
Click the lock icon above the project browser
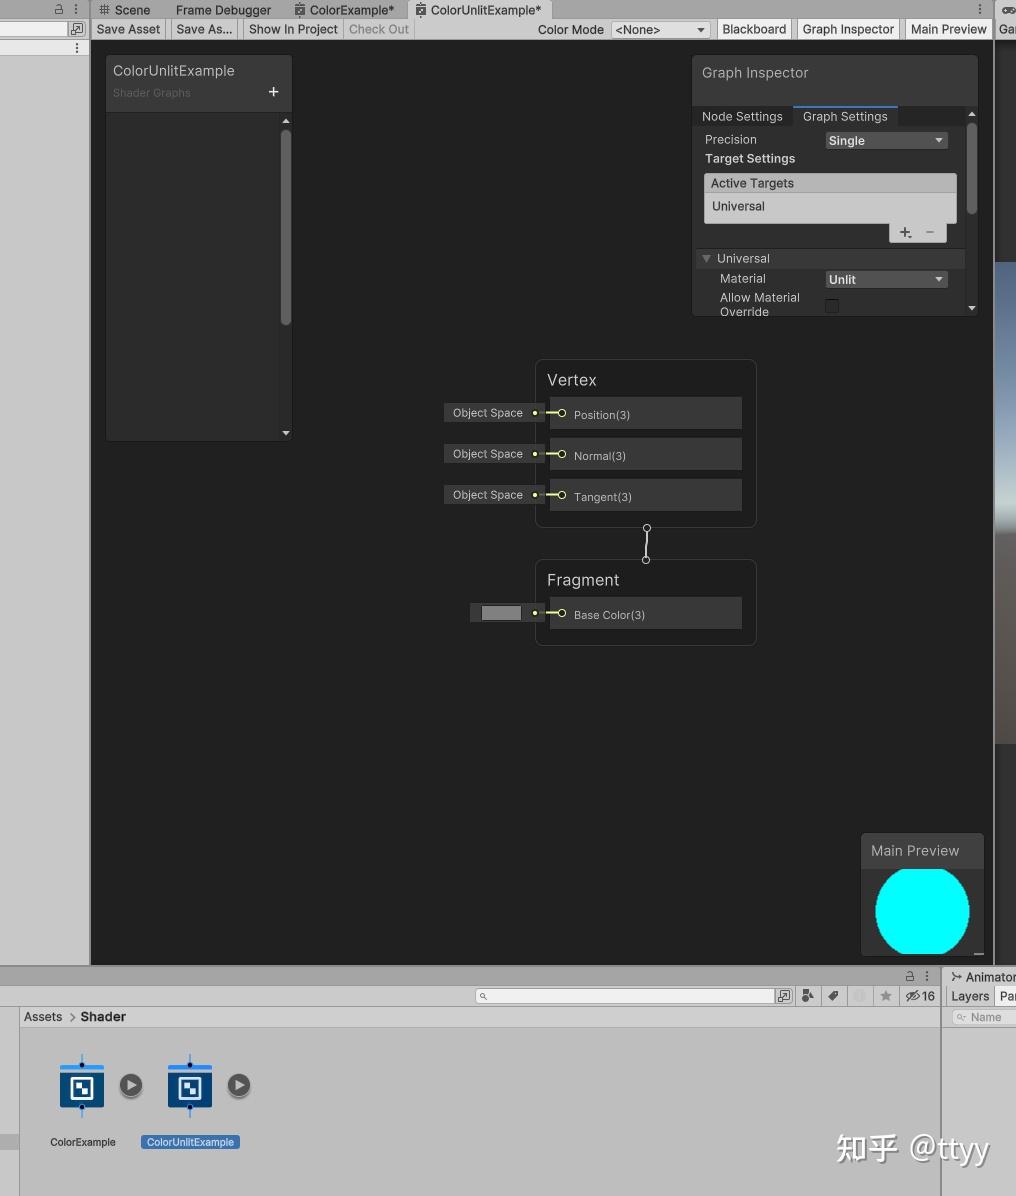point(909,976)
